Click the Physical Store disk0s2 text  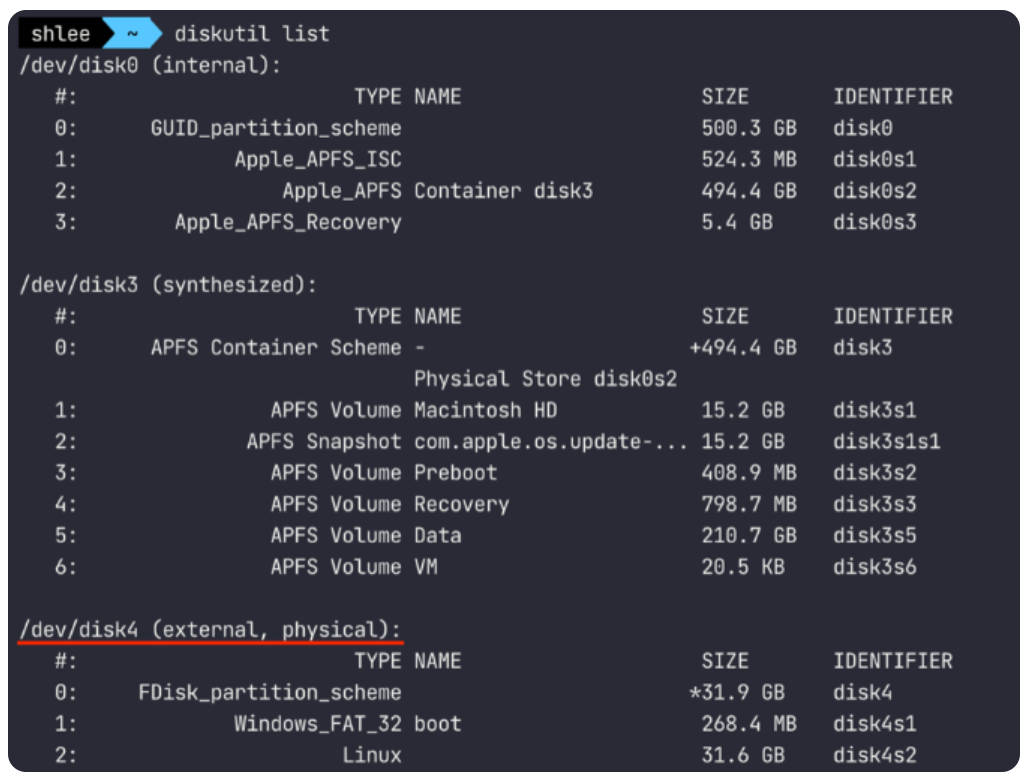pyautogui.click(x=545, y=379)
